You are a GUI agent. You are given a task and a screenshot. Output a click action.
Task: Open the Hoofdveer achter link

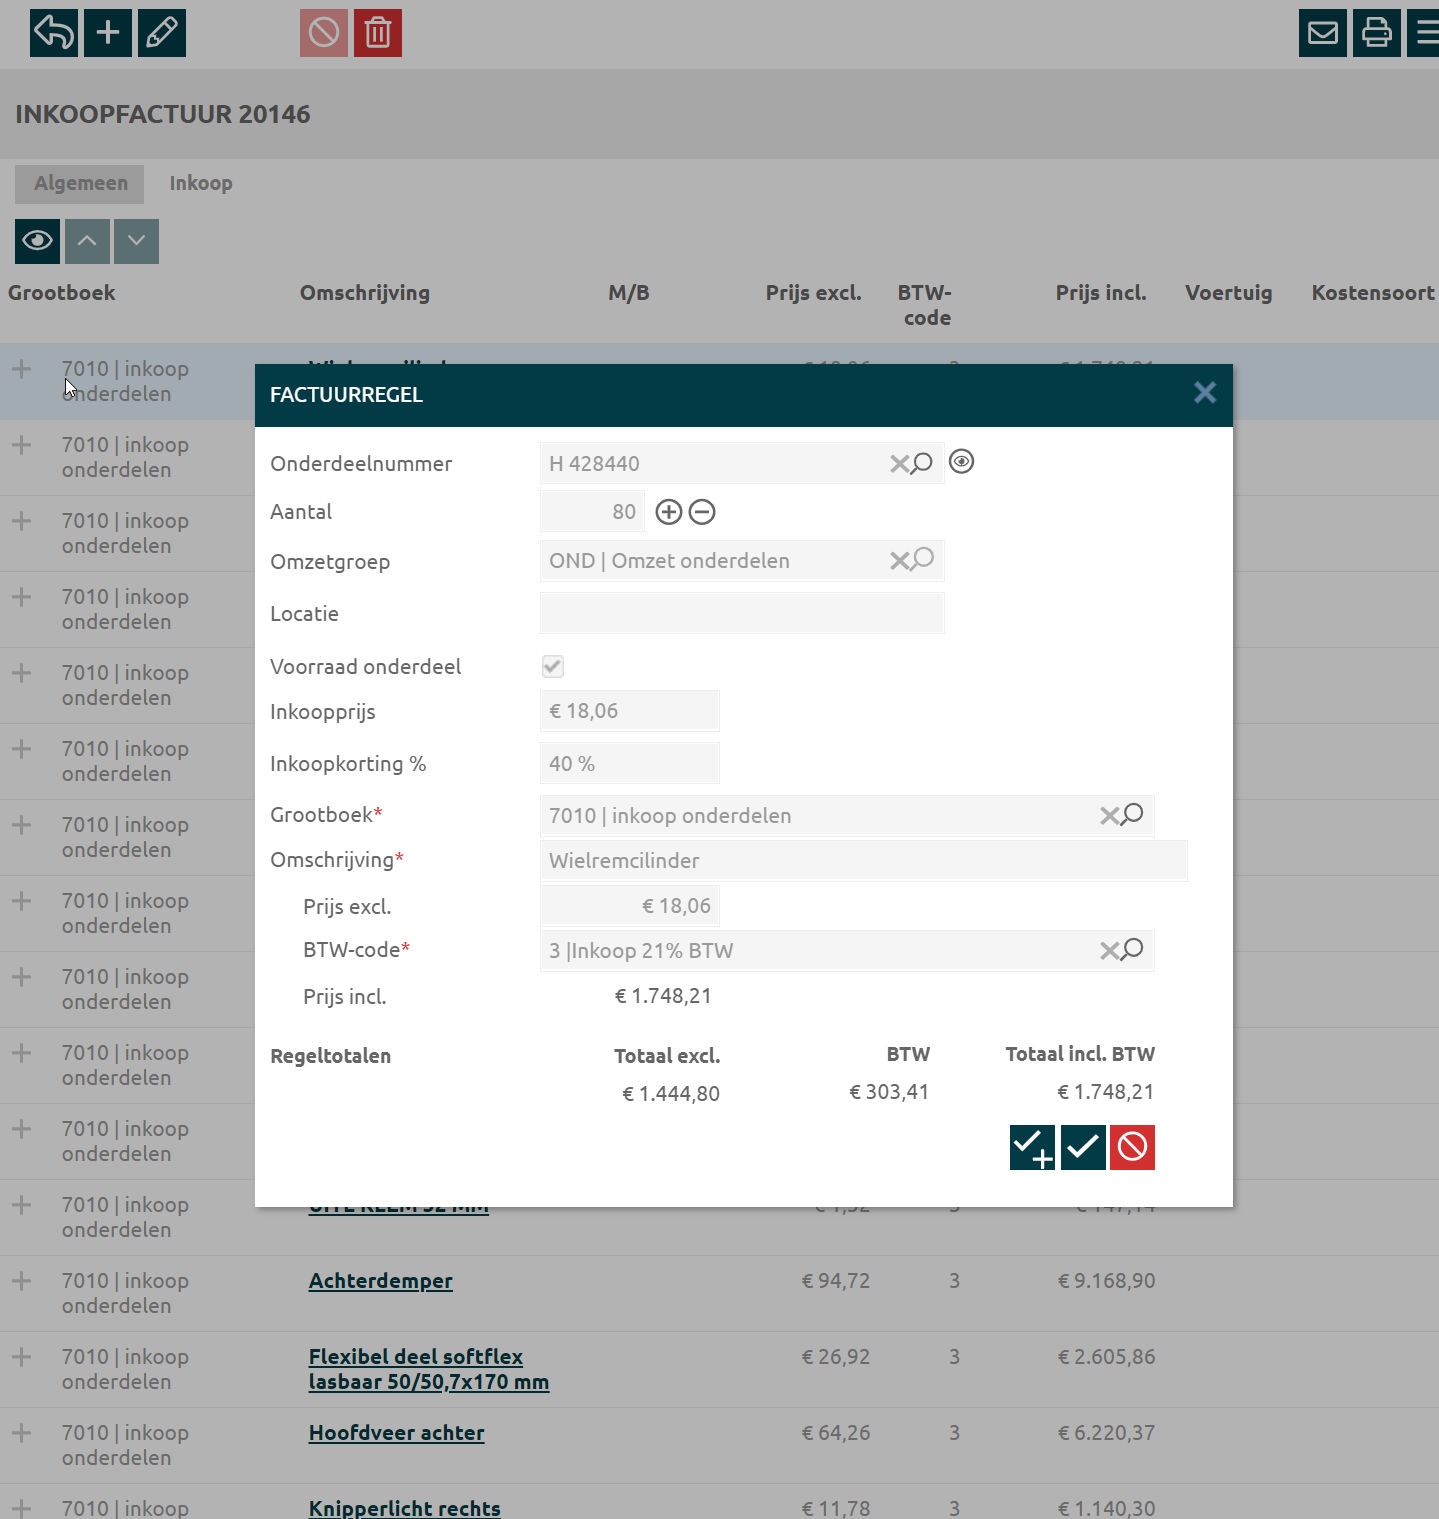pos(396,1433)
